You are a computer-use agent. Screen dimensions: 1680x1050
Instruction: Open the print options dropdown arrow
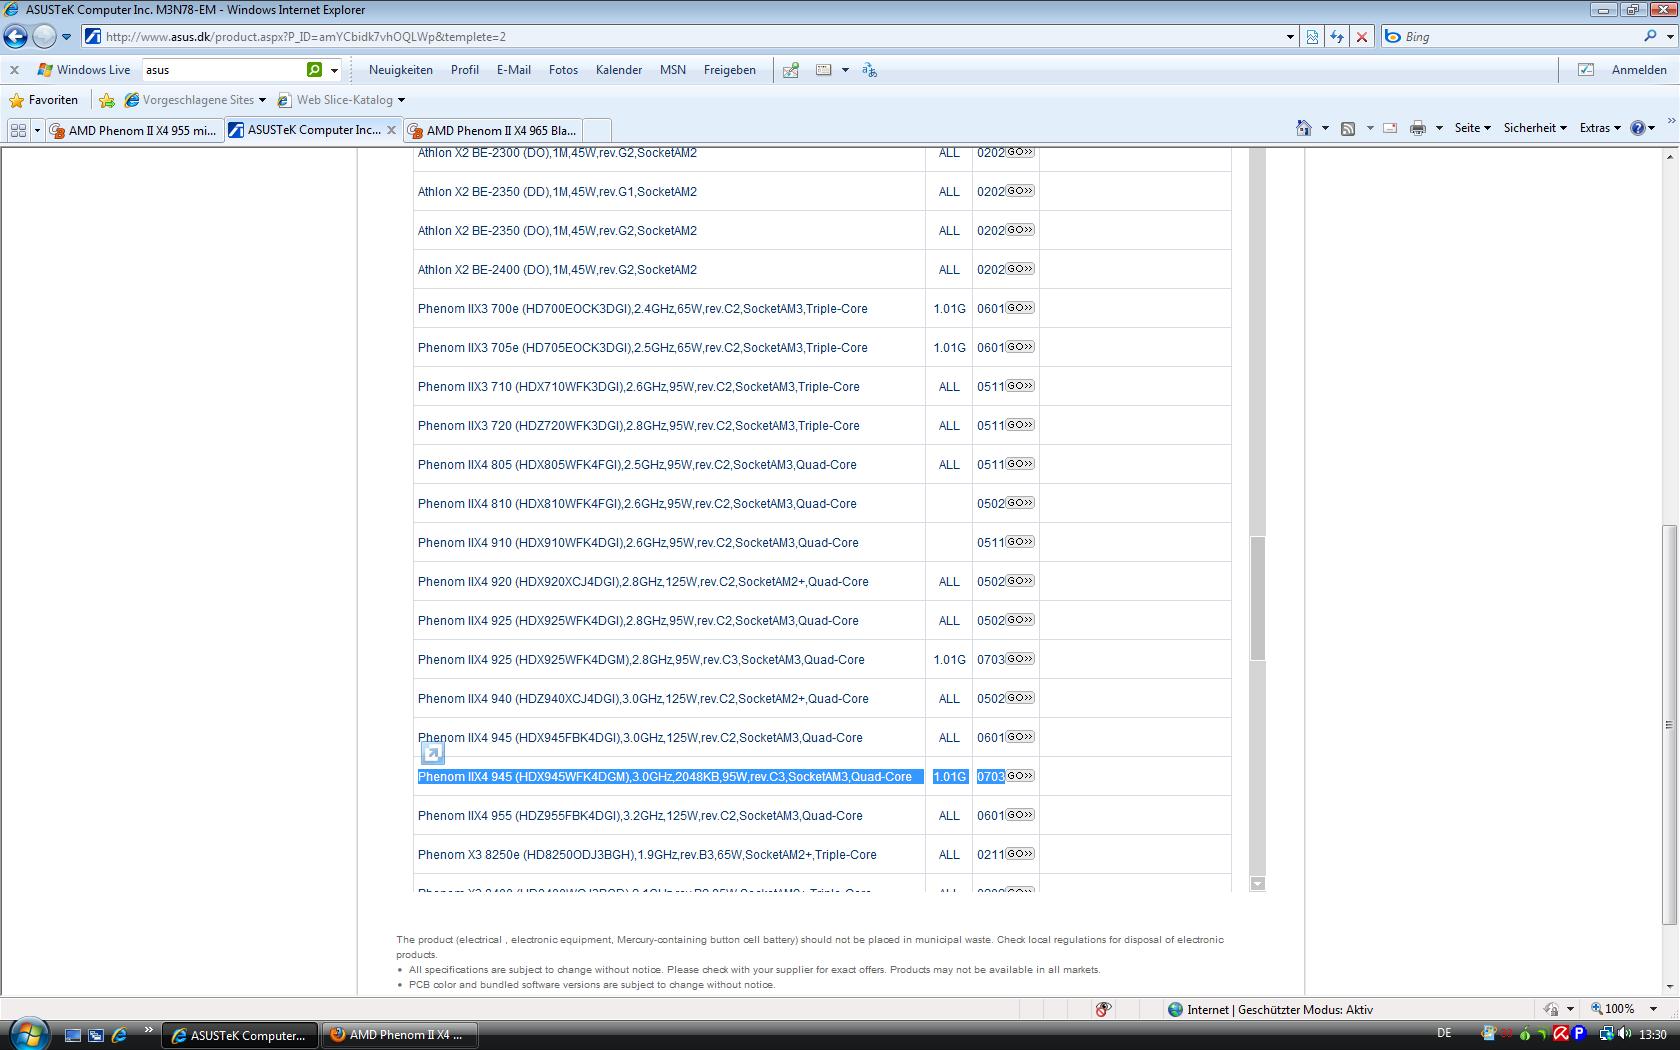point(1439,128)
